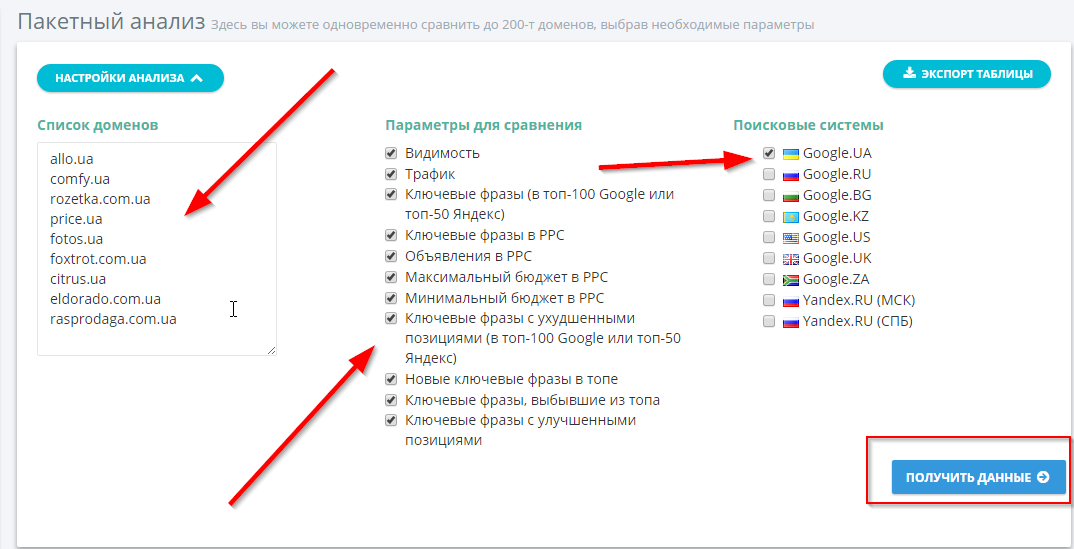1074x549 pixels.
Task: Toggle the Объявления в PPC checkbox
Action: 391,257
